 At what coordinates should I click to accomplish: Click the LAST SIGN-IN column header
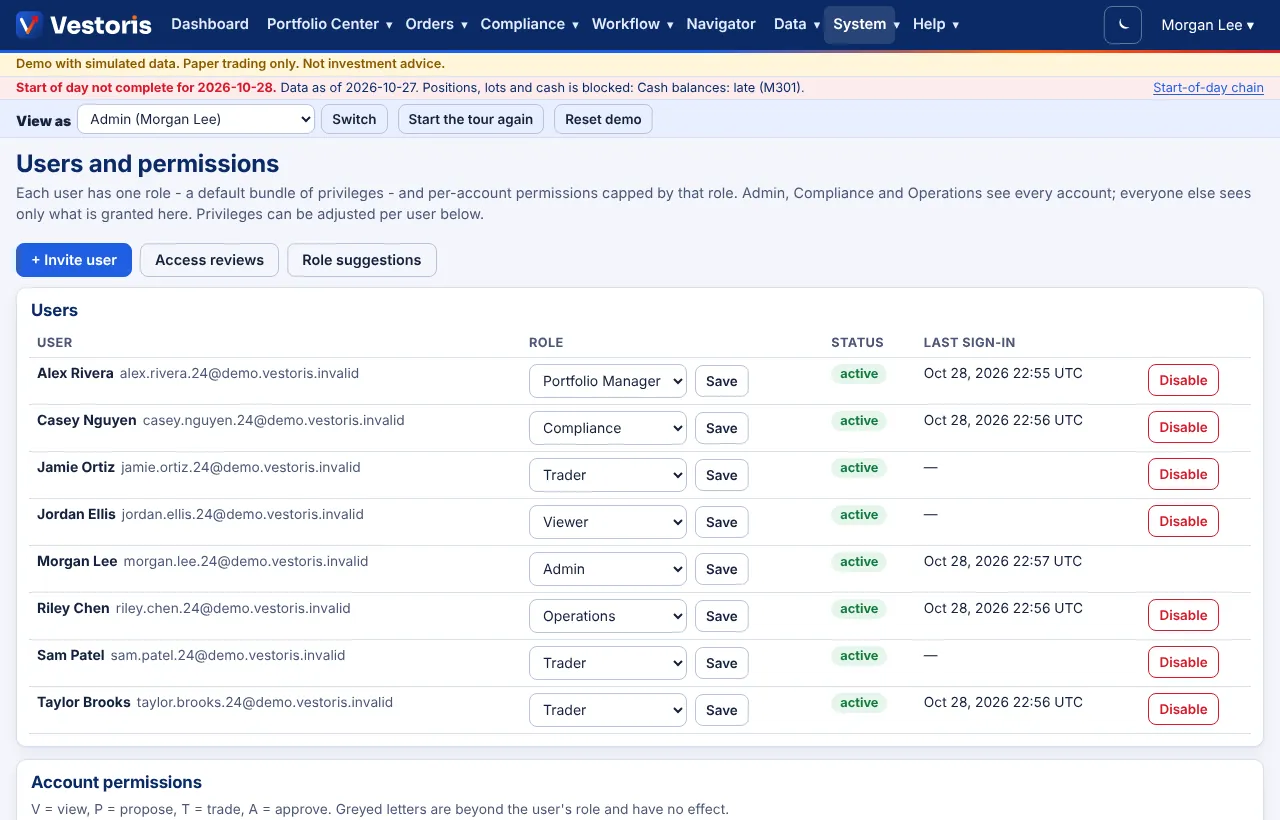click(x=969, y=342)
